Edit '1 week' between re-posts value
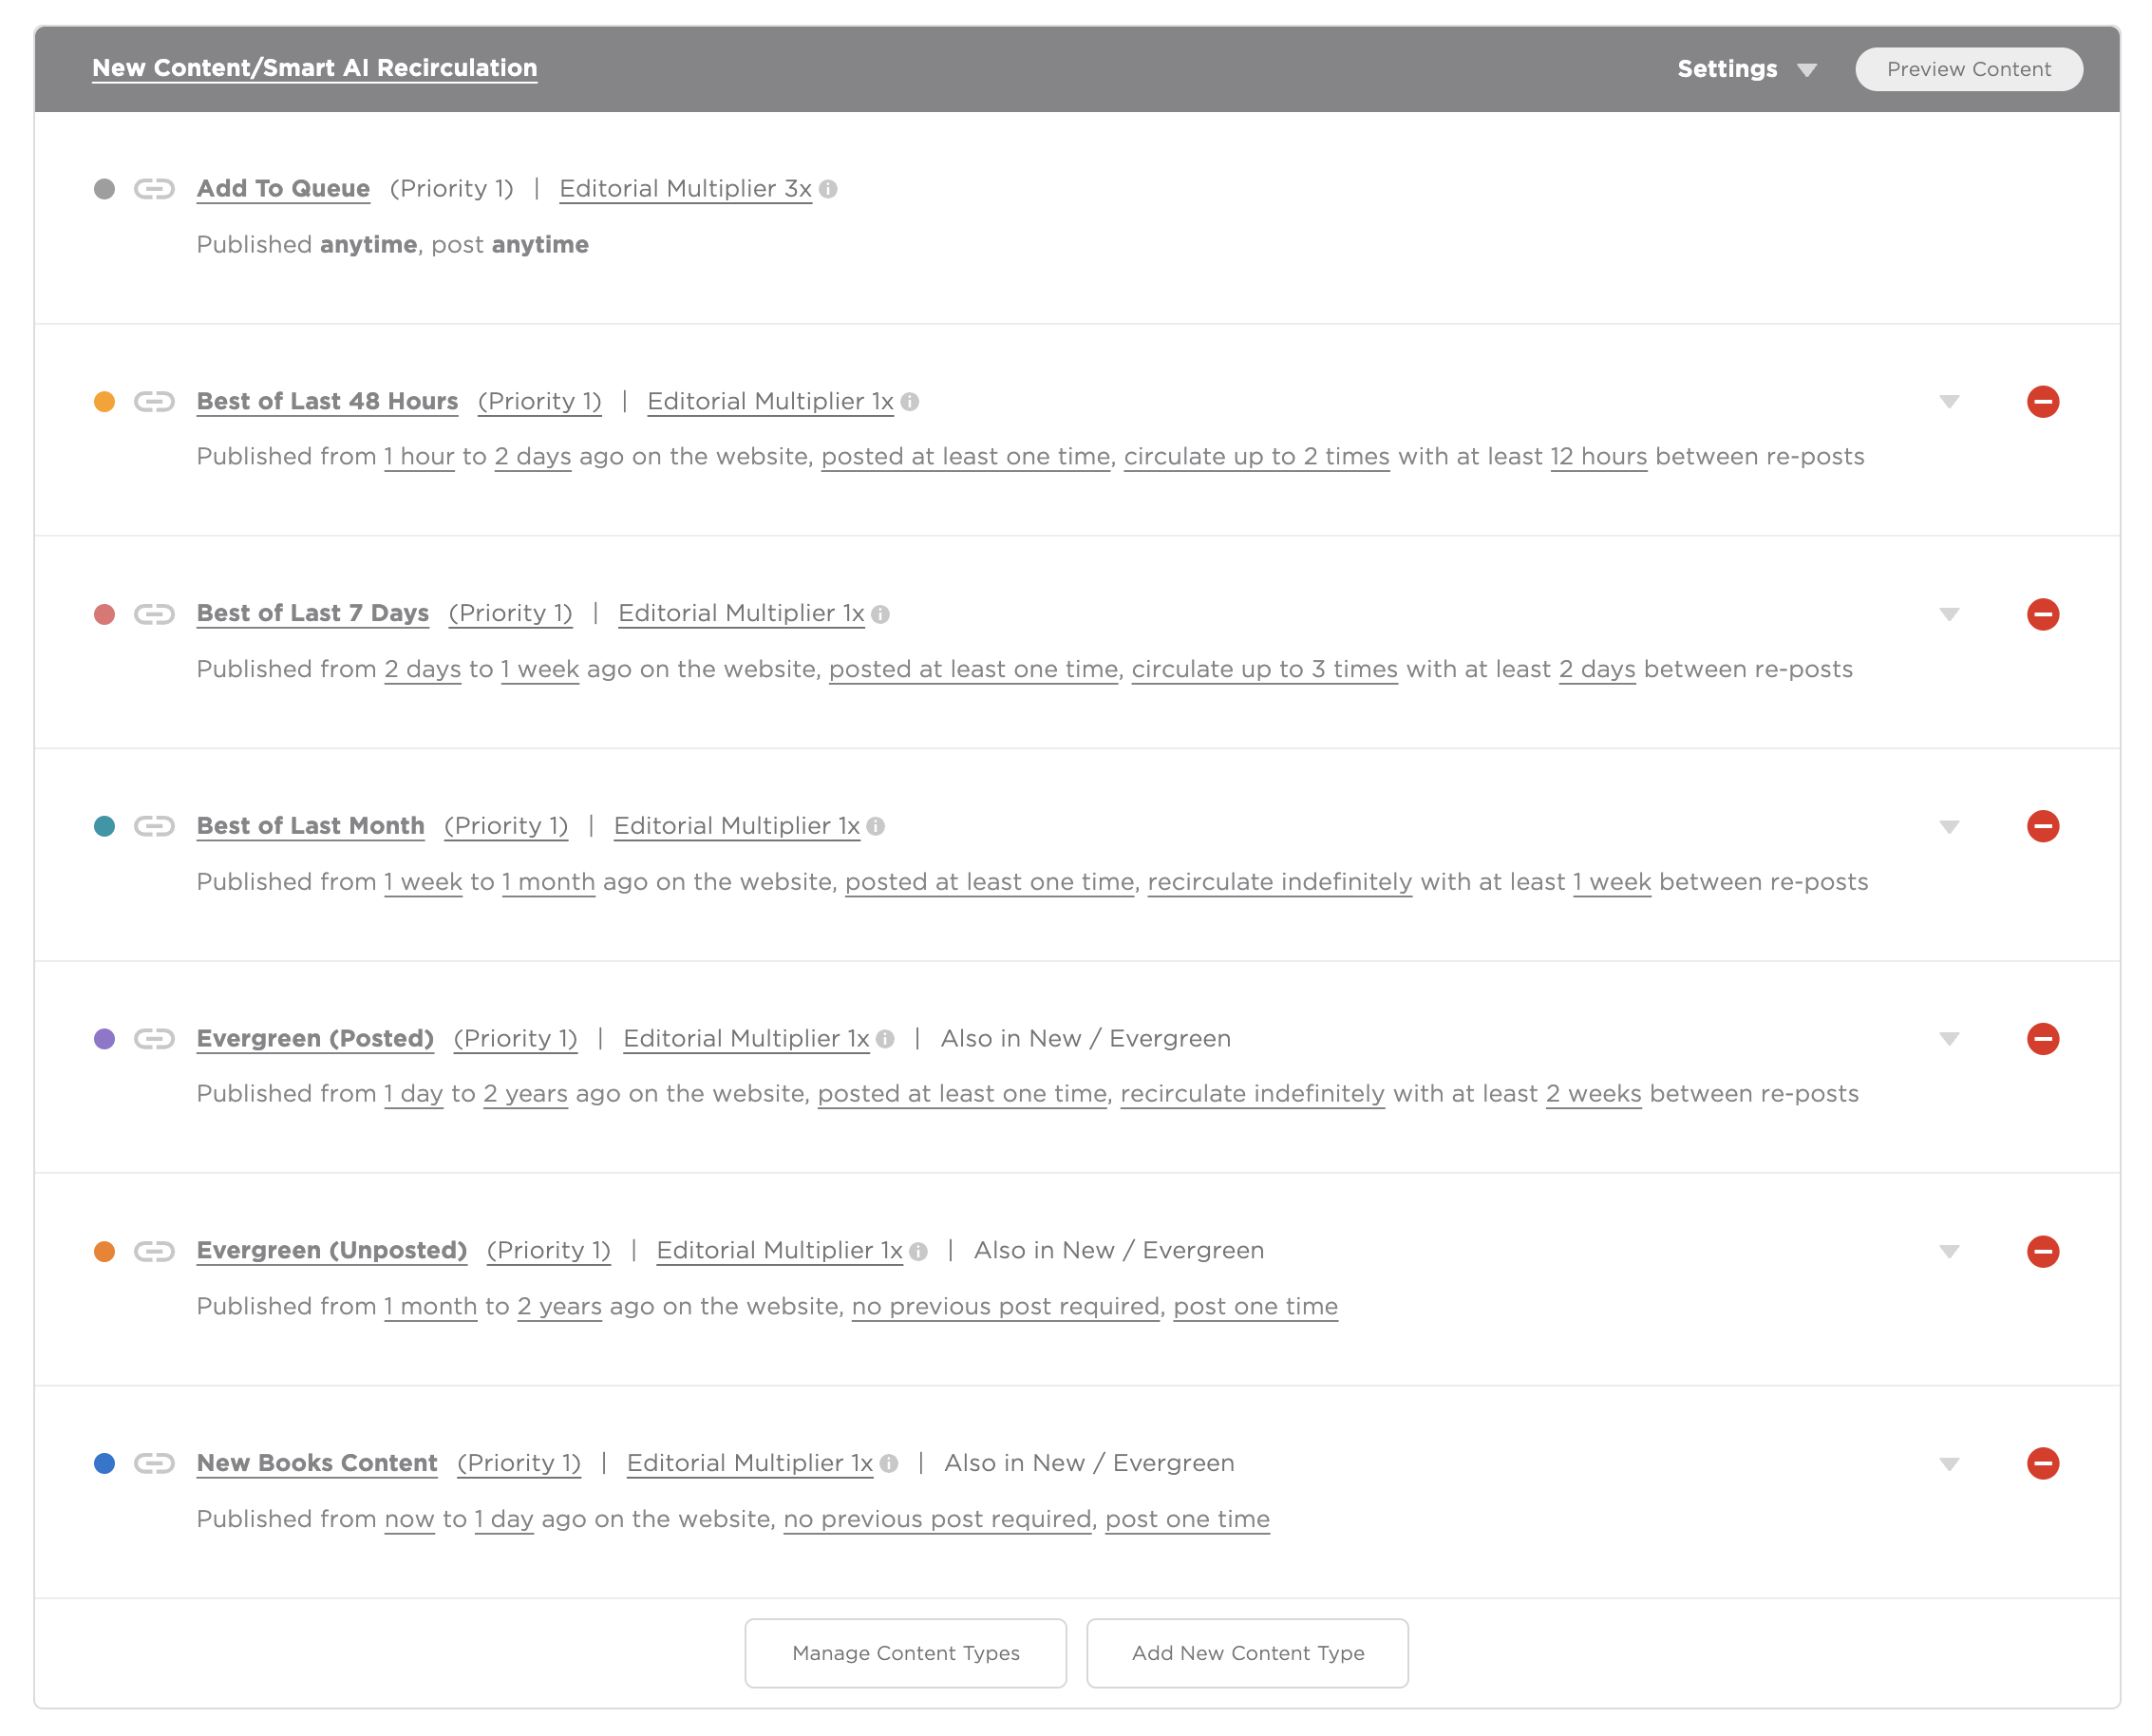This screenshot has height=1736, width=2152. 1612,882
